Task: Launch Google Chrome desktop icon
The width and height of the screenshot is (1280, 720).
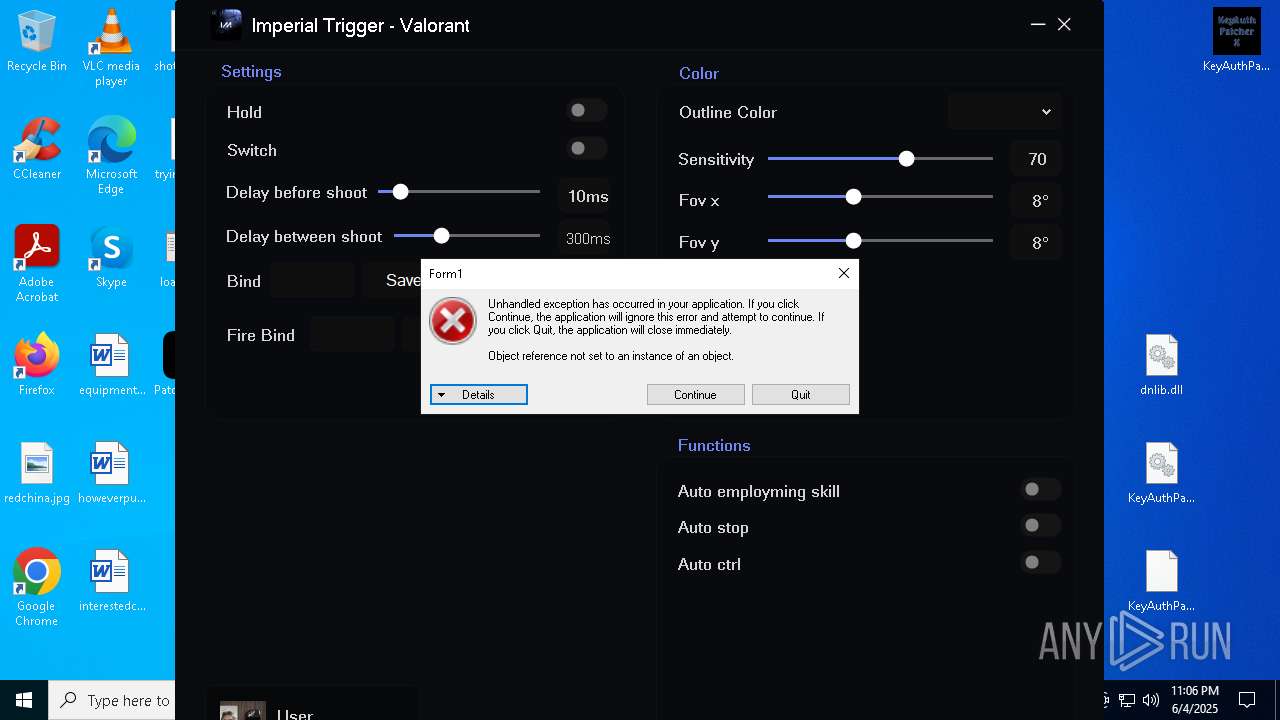Action: 37,588
